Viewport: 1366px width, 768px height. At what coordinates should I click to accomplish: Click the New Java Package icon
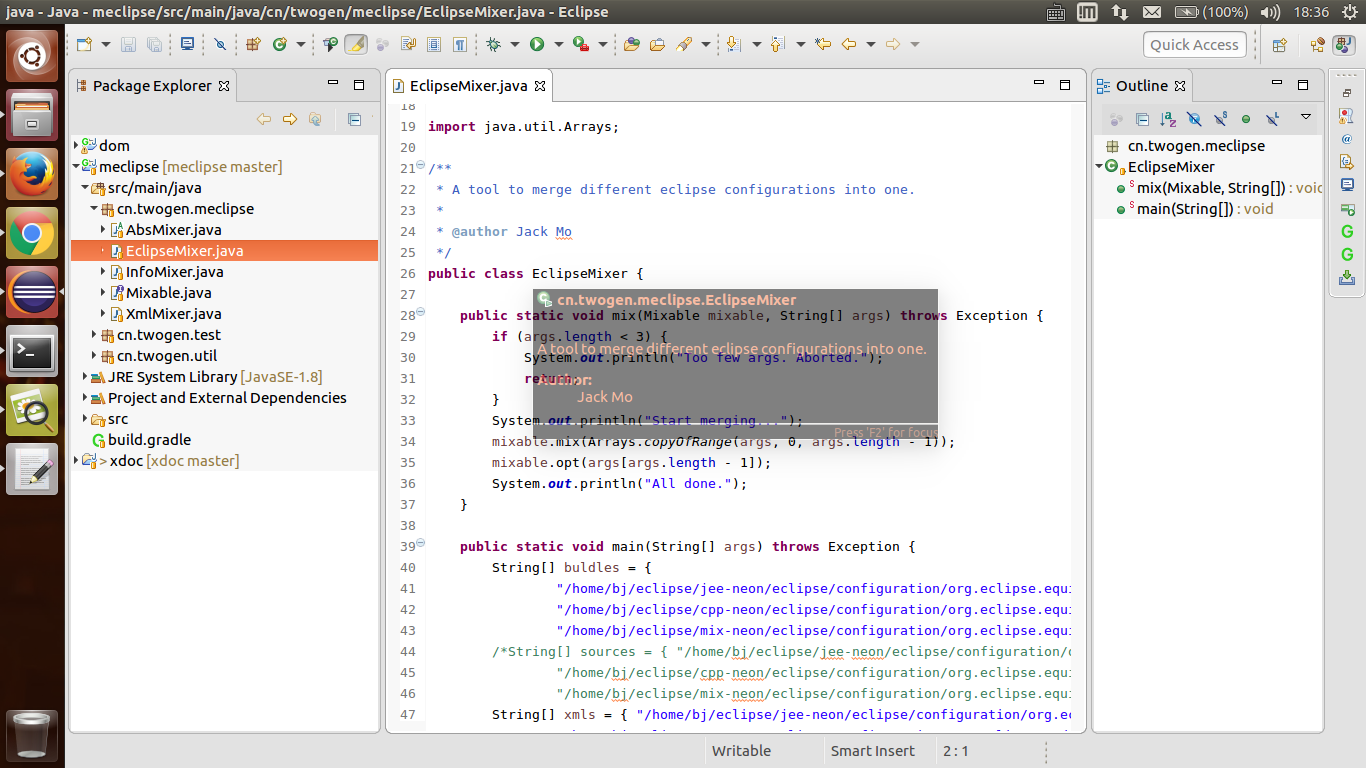point(253,44)
